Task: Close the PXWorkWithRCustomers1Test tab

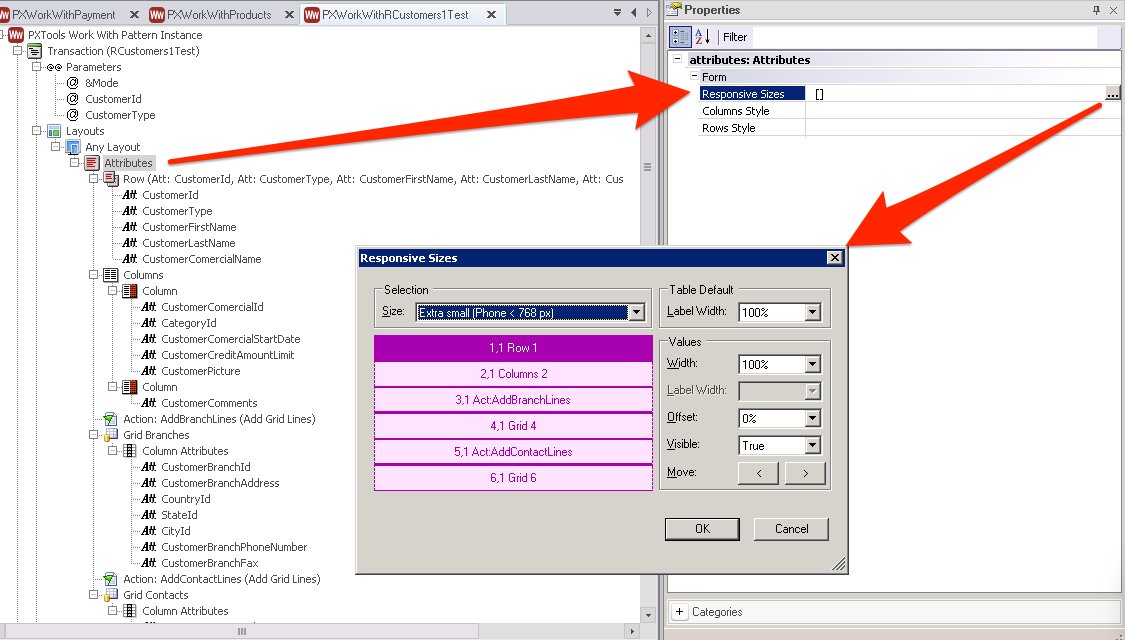Action: tap(491, 14)
